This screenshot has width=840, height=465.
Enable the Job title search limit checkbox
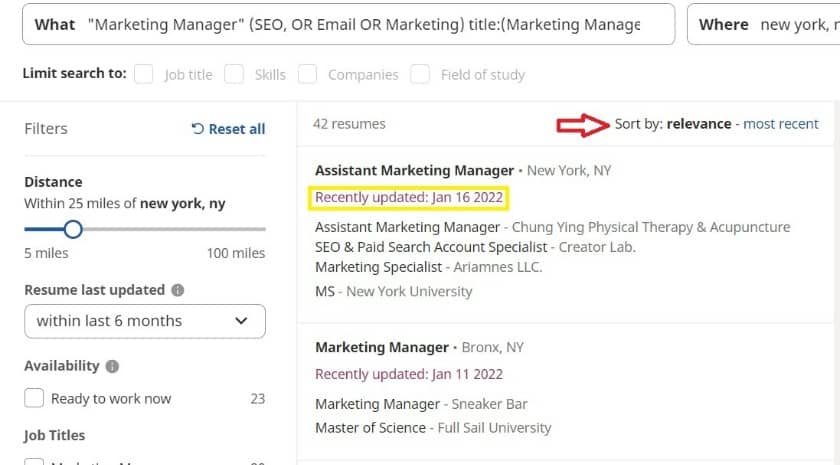(x=144, y=74)
